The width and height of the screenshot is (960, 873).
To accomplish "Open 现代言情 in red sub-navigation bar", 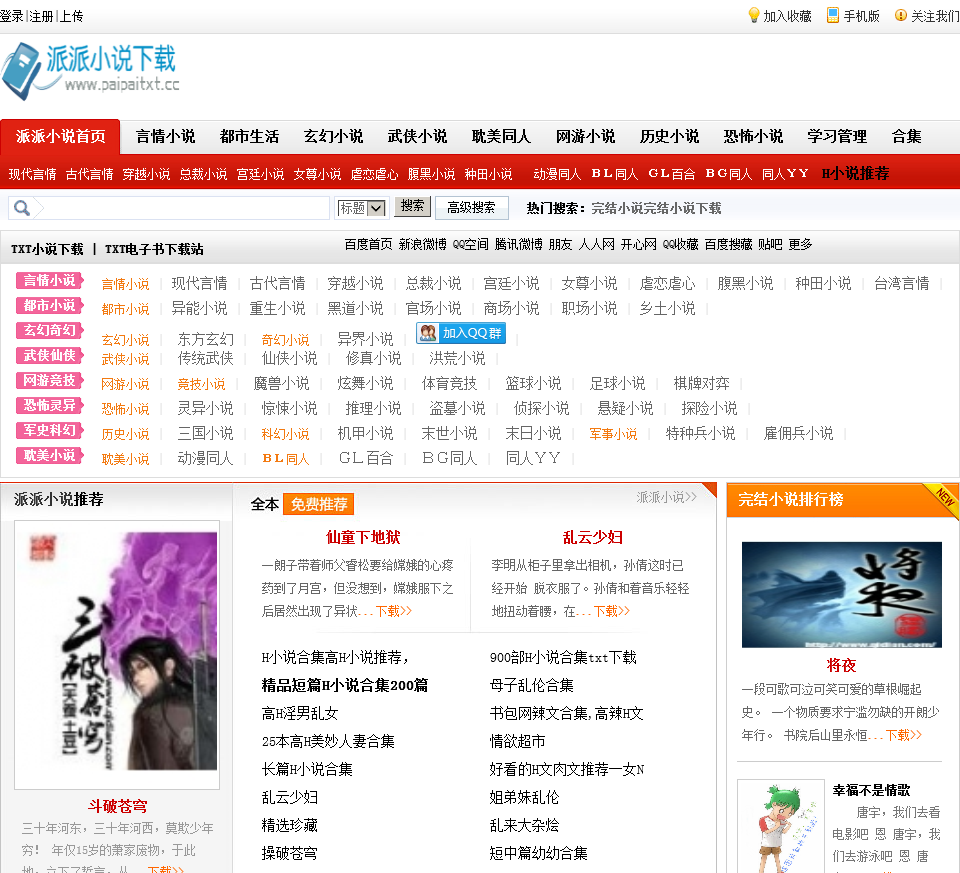I will (x=32, y=174).
